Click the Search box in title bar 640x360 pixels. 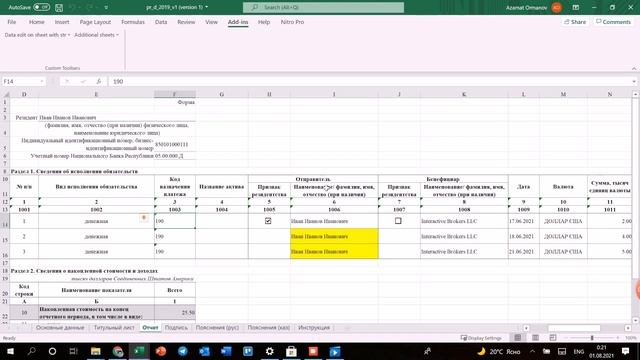pos(323,7)
